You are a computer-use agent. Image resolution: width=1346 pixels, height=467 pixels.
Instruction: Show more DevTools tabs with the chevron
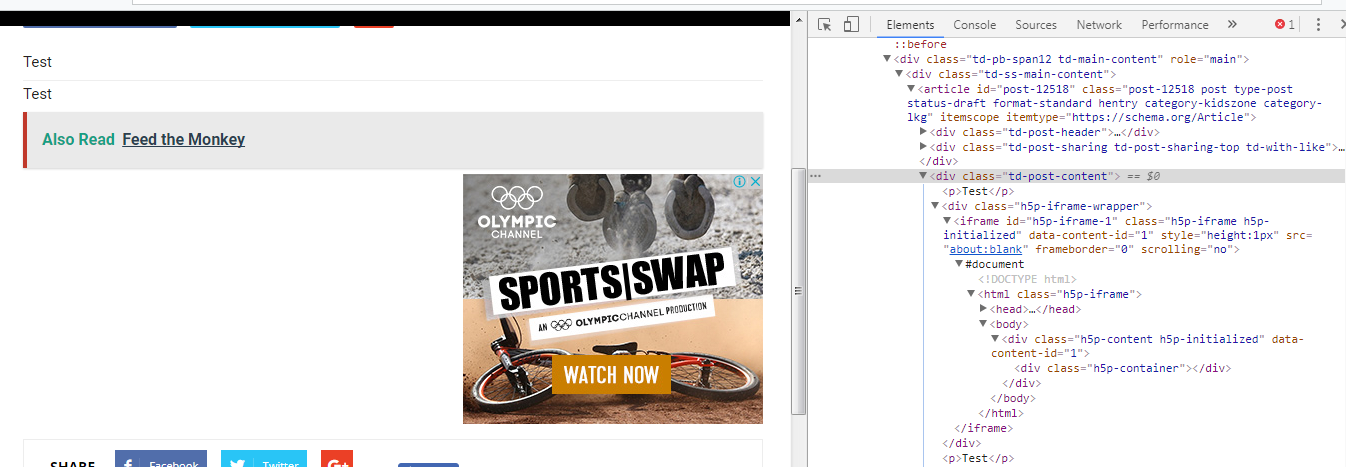[1232, 25]
